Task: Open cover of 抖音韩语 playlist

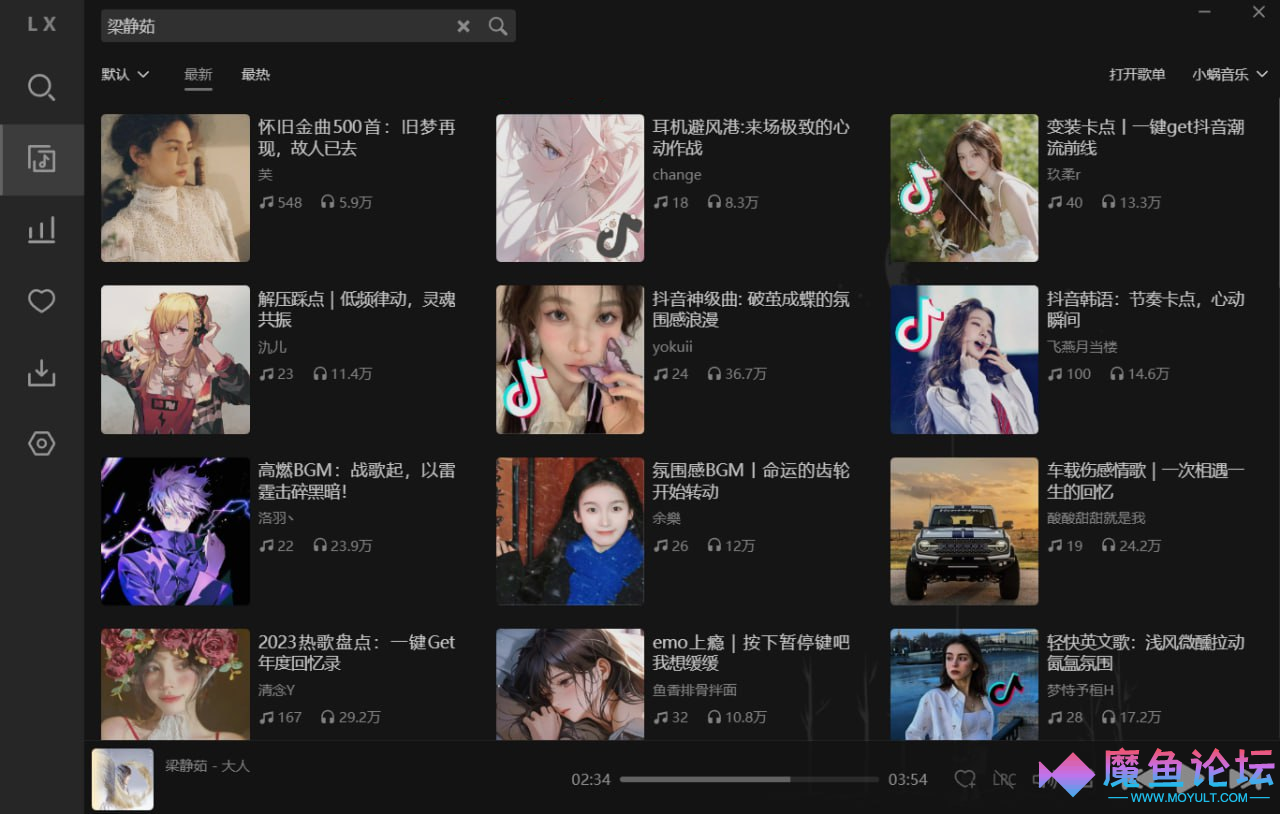Action: pyautogui.click(x=964, y=360)
